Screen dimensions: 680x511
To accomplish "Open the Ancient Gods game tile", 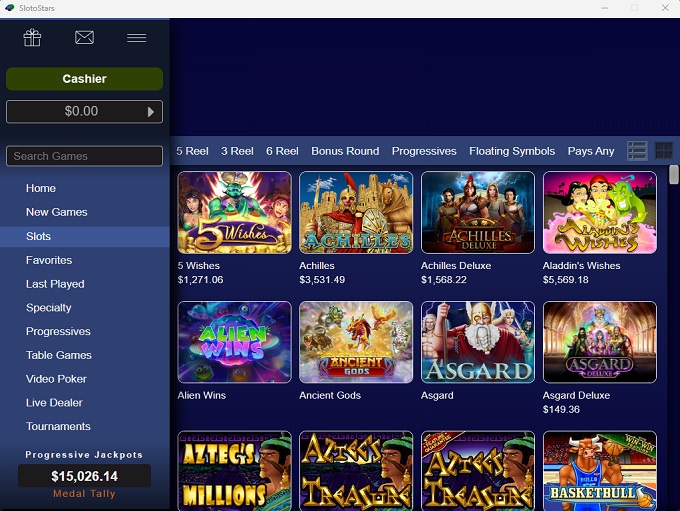I will click(x=356, y=343).
